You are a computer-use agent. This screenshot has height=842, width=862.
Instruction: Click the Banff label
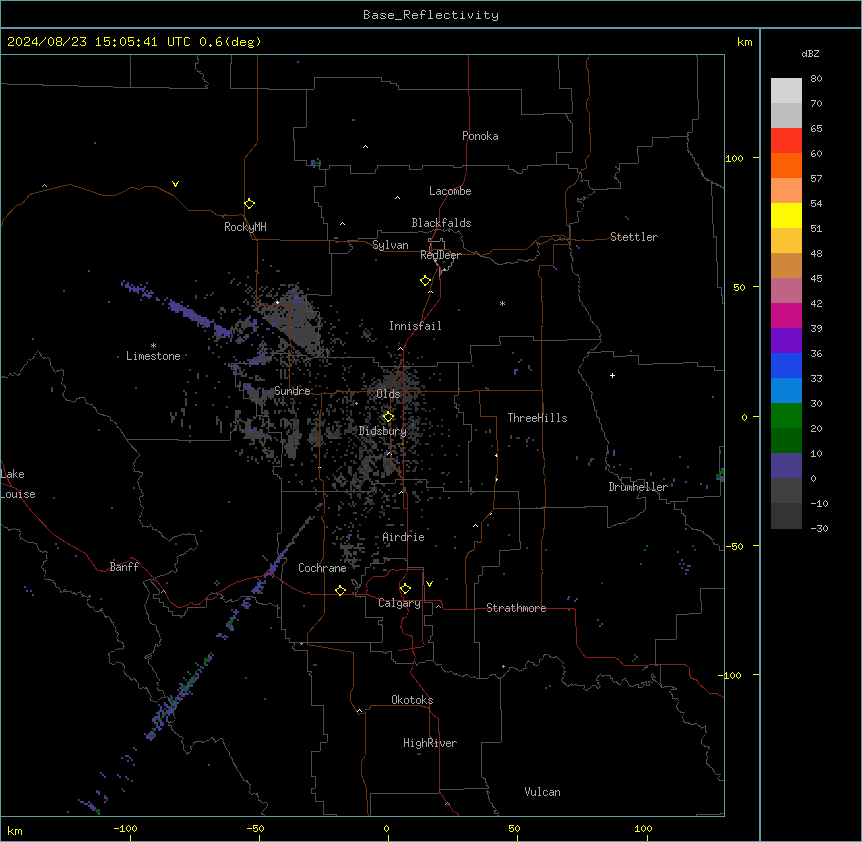124,567
